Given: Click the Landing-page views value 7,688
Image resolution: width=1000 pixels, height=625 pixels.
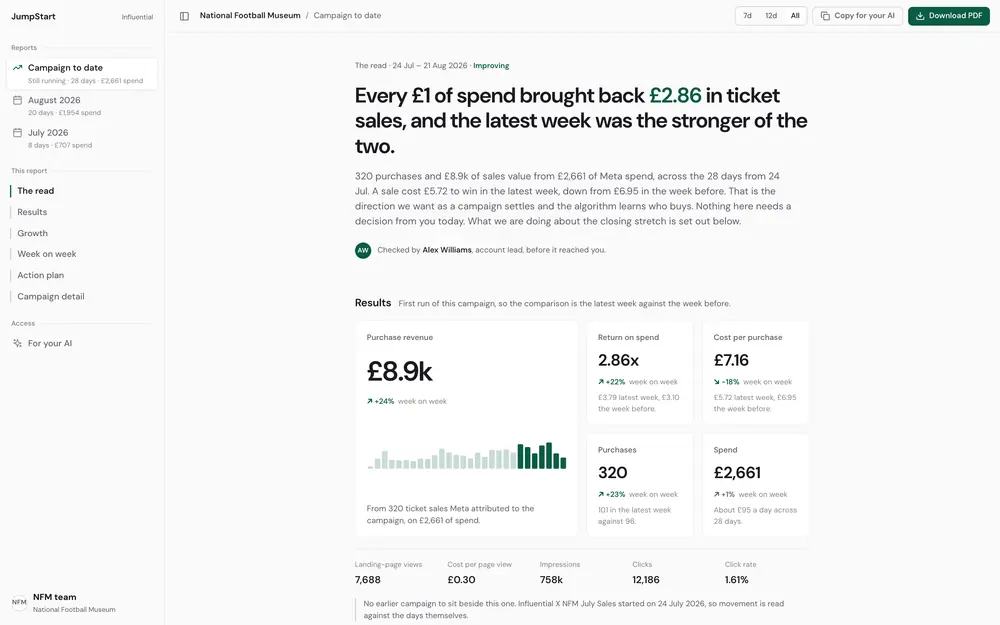Looking at the screenshot, I should [367, 580].
